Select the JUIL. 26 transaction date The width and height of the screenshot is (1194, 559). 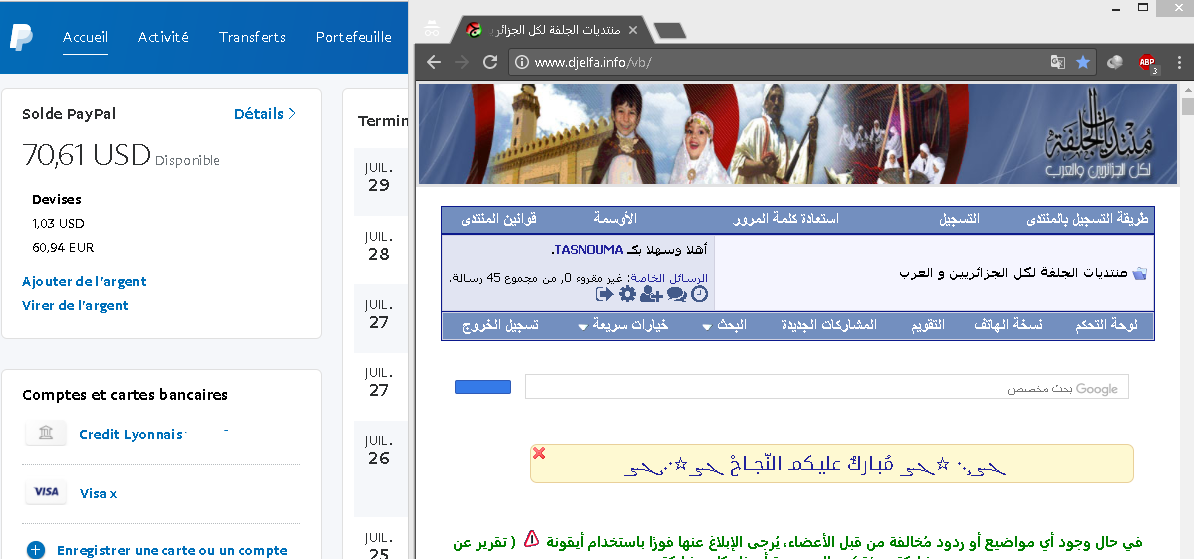point(378,450)
